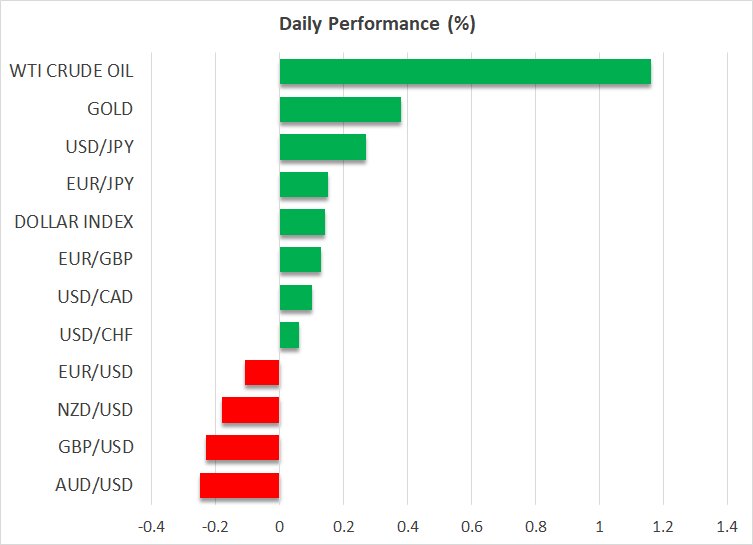This screenshot has width=753, height=545.
Task: Select the AUD/USD red bar
Action: click(x=239, y=486)
